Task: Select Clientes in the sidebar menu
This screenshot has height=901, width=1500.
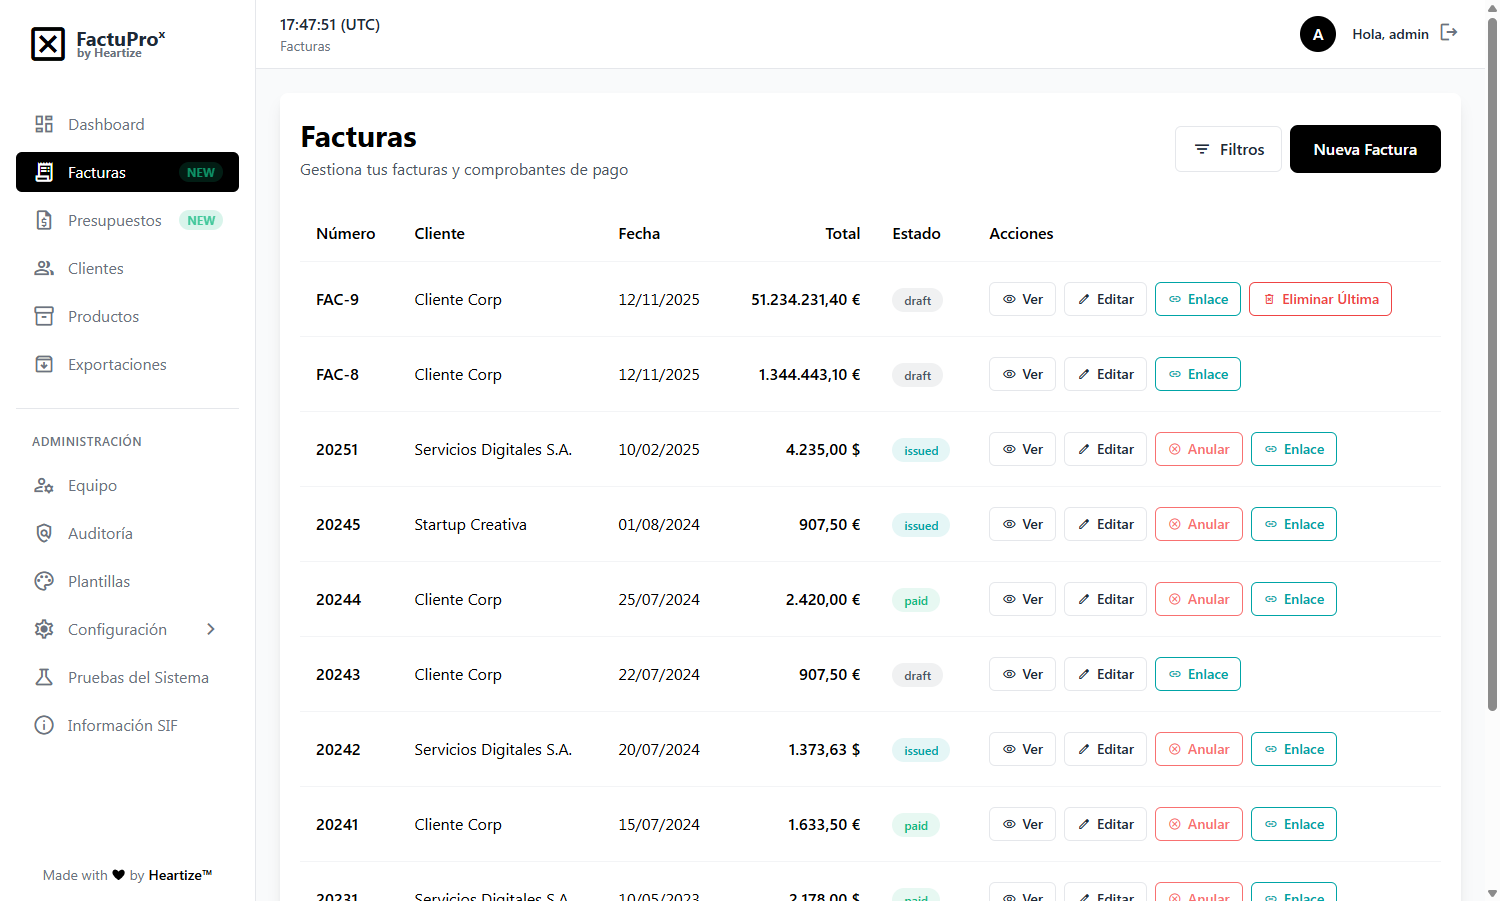Action: coord(96,269)
